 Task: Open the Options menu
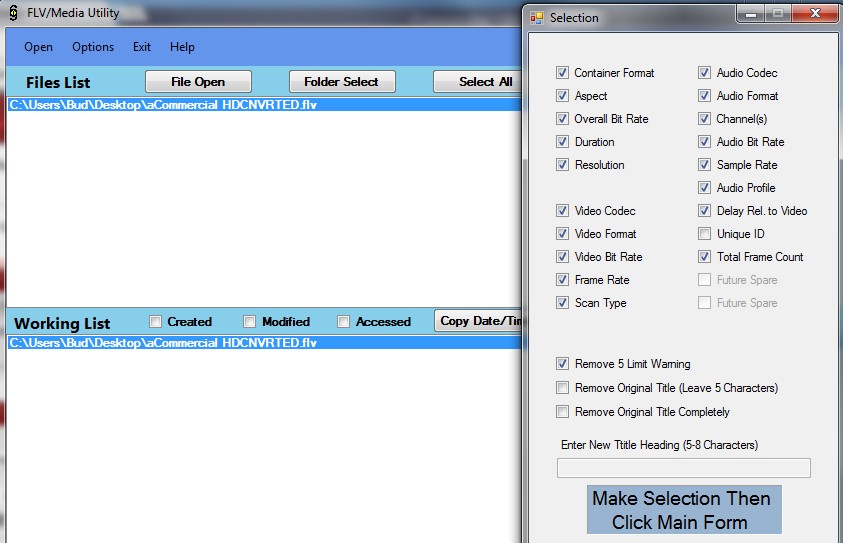(x=93, y=47)
